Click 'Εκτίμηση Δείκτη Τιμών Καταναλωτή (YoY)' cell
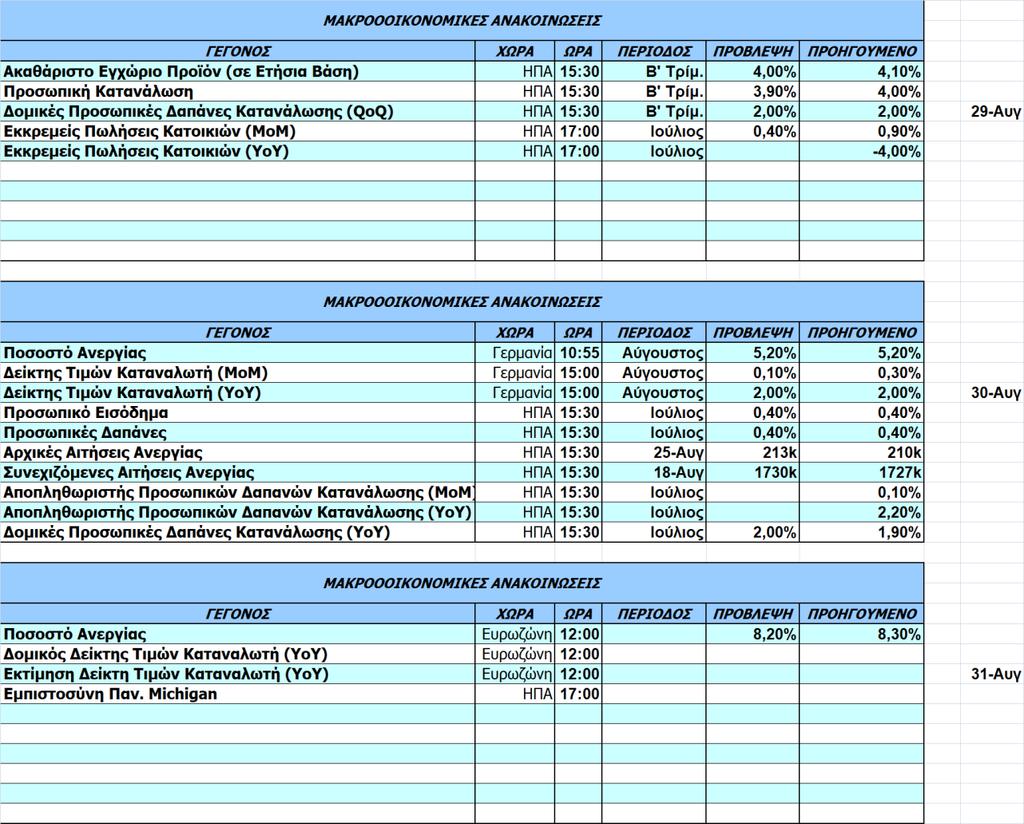The image size is (1024, 824). tap(238, 674)
